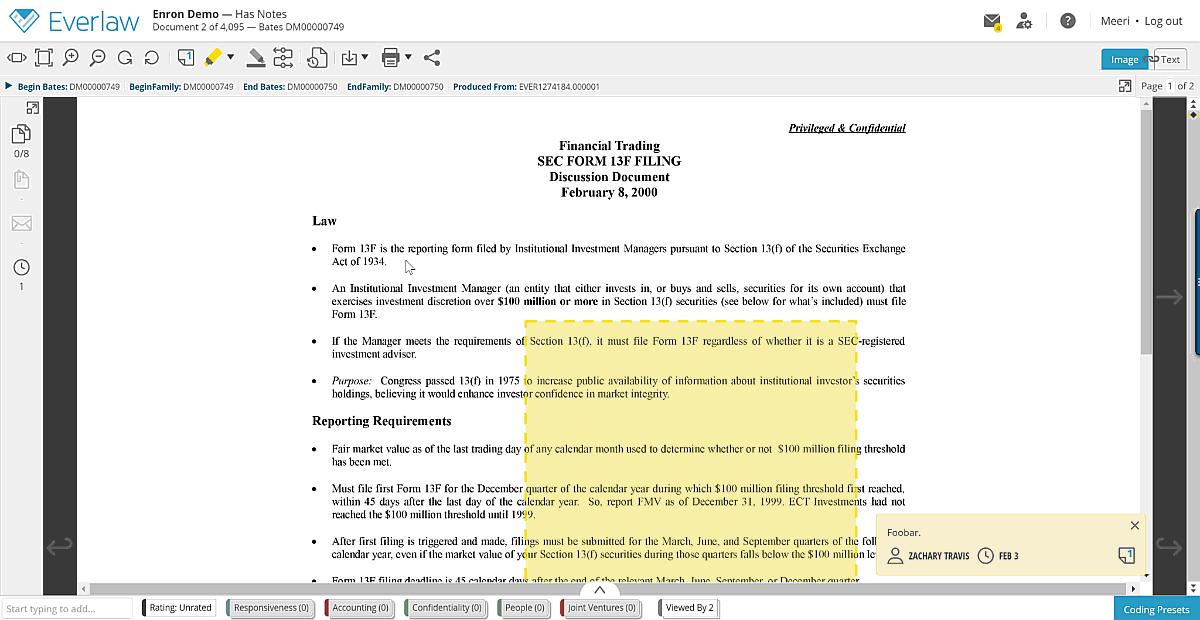The image size is (1200, 620).
Task: Open the email thread icon in sidebar
Action: point(21,223)
